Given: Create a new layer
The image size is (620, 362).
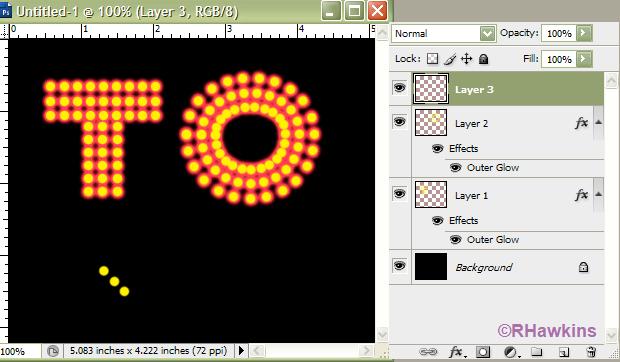Looking at the screenshot, I should tap(564, 352).
